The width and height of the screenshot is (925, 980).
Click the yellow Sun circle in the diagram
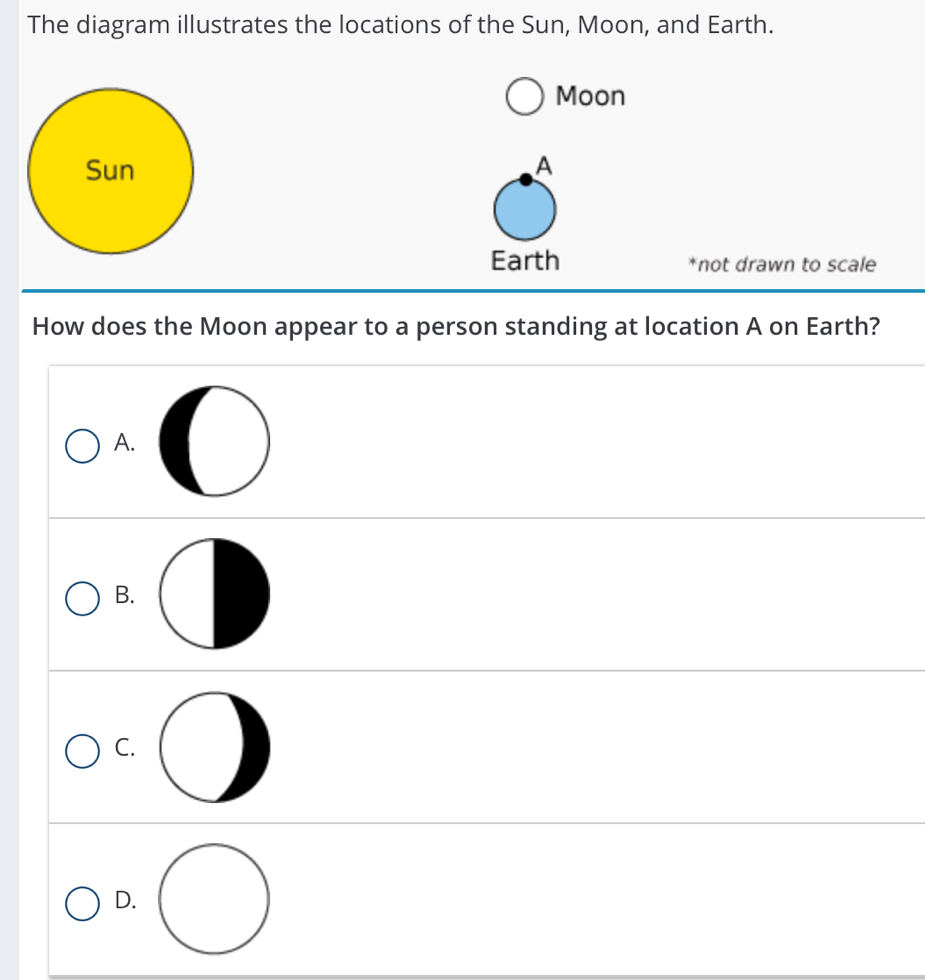coord(108,170)
